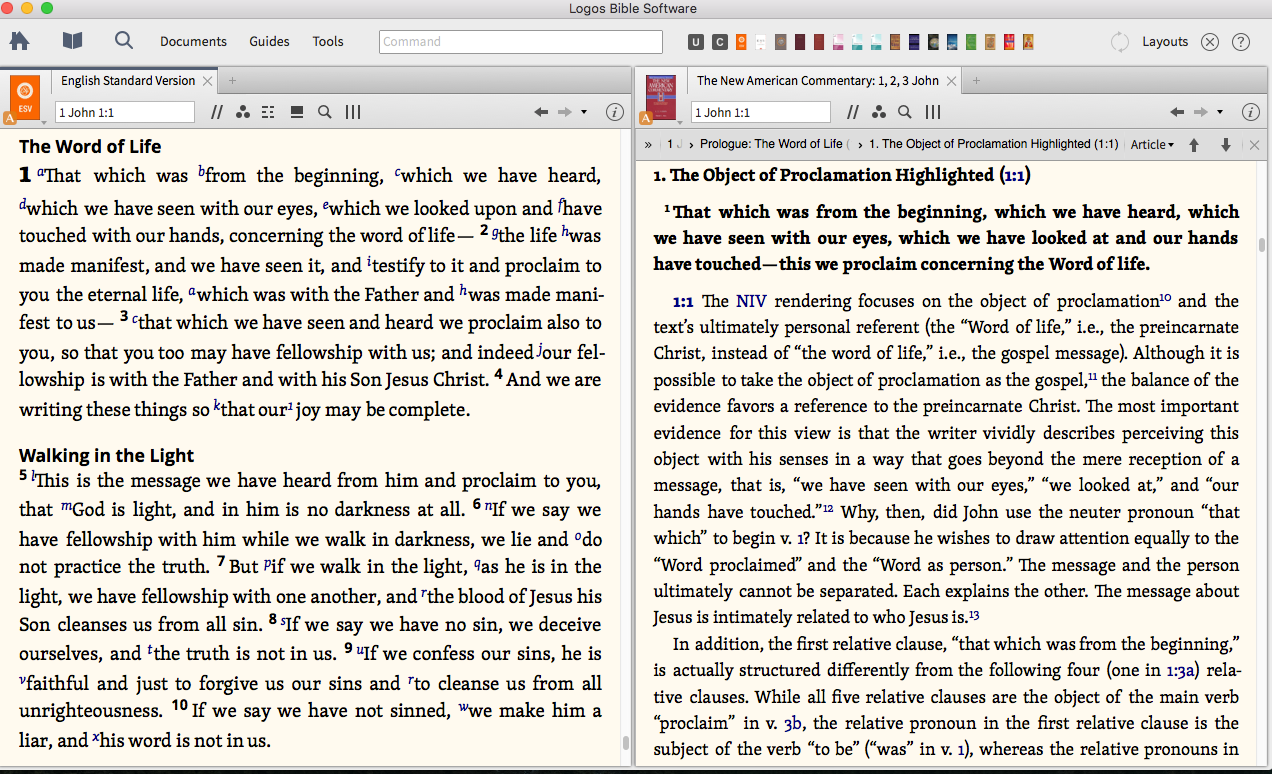The image size is (1272, 774).
Task: Open the Layouts menu
Action: click(1165, 42)
